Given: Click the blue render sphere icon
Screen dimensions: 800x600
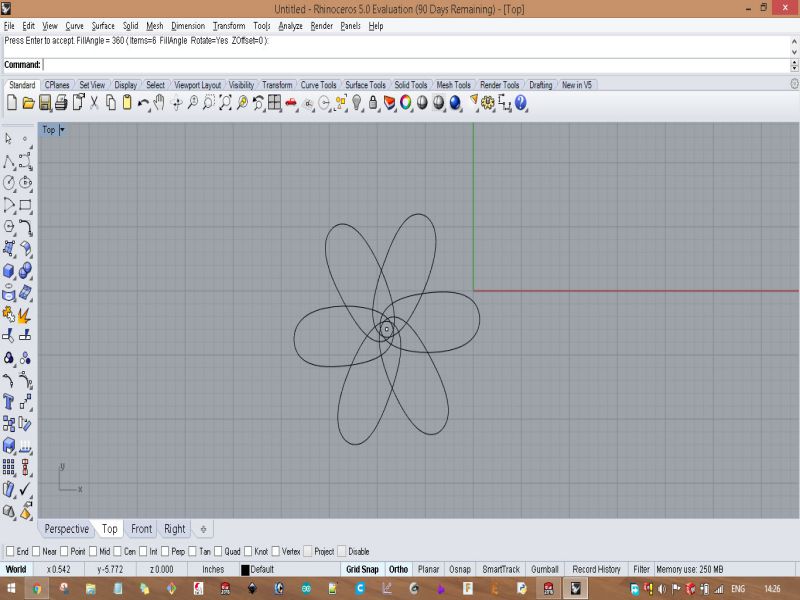Looking at the screenshot, I should coord(455,103).
